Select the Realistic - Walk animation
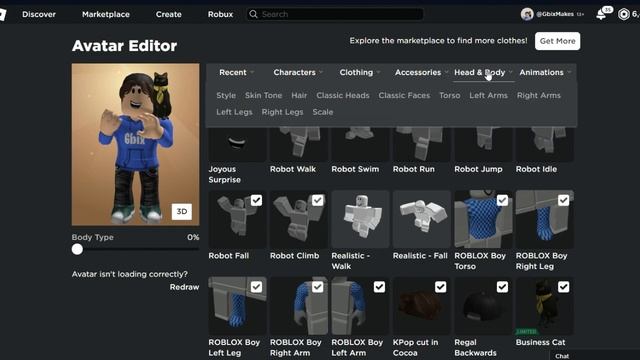The width and height of the screenshot is (640, 360). click(x=360, y=219)
